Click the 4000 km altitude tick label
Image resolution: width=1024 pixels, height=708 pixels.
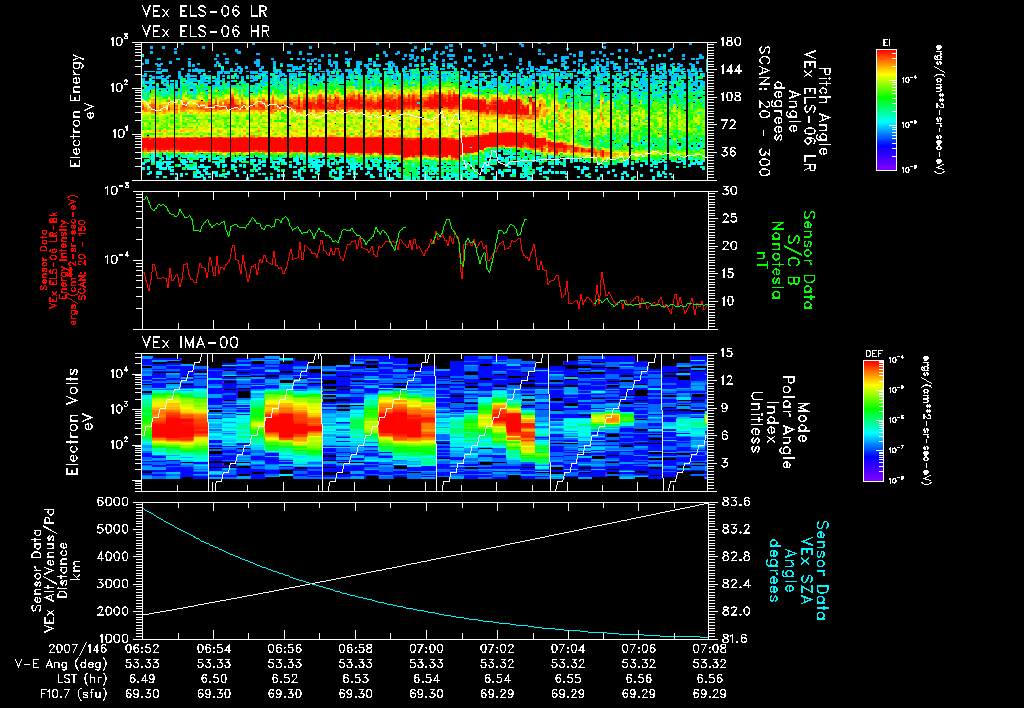112,556
